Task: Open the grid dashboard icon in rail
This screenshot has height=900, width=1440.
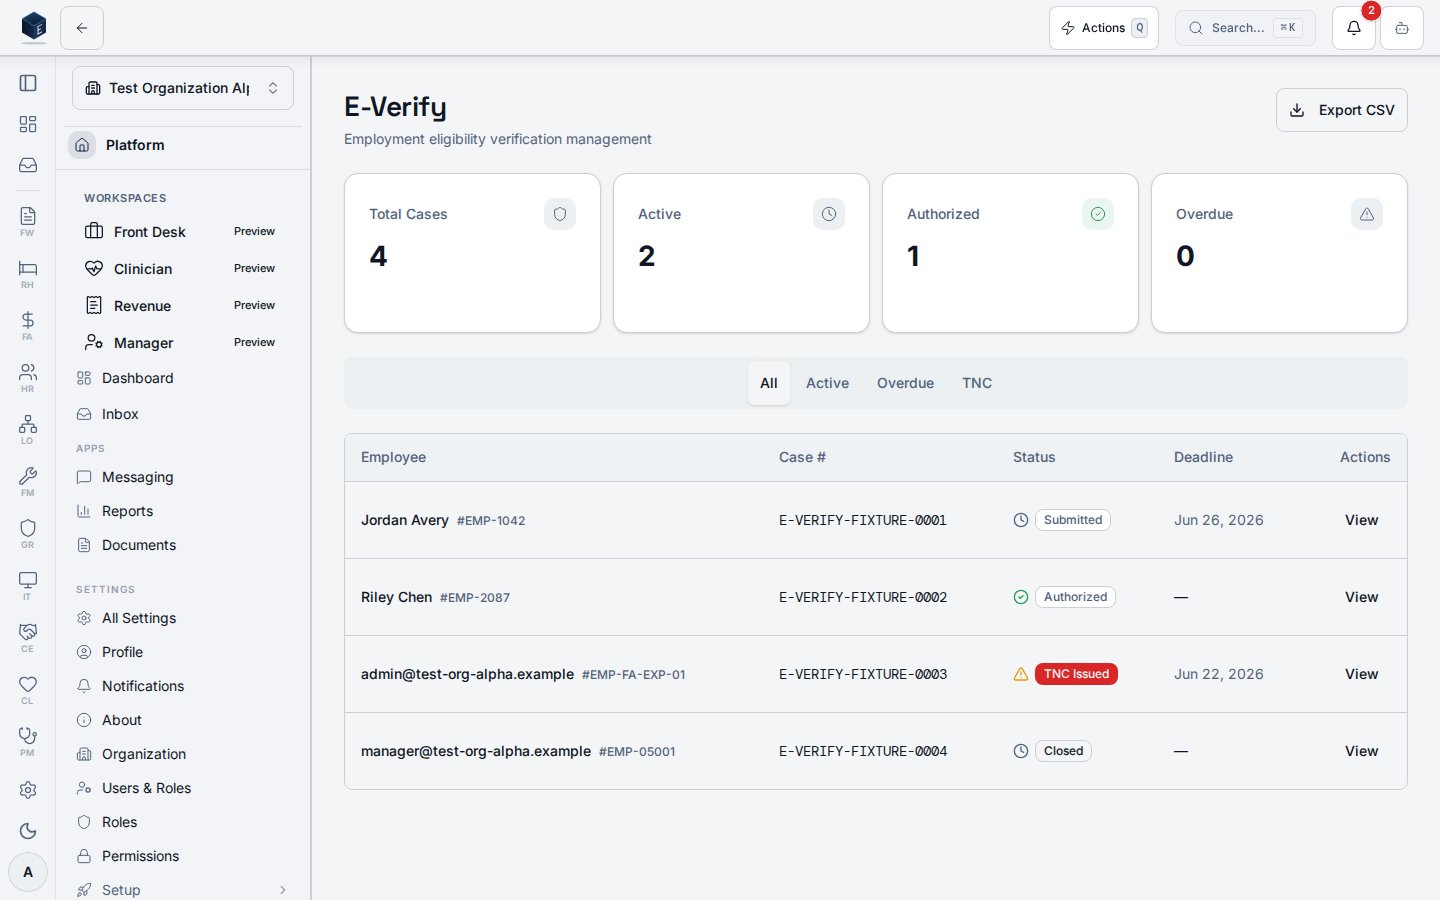Action: point(28,124)
